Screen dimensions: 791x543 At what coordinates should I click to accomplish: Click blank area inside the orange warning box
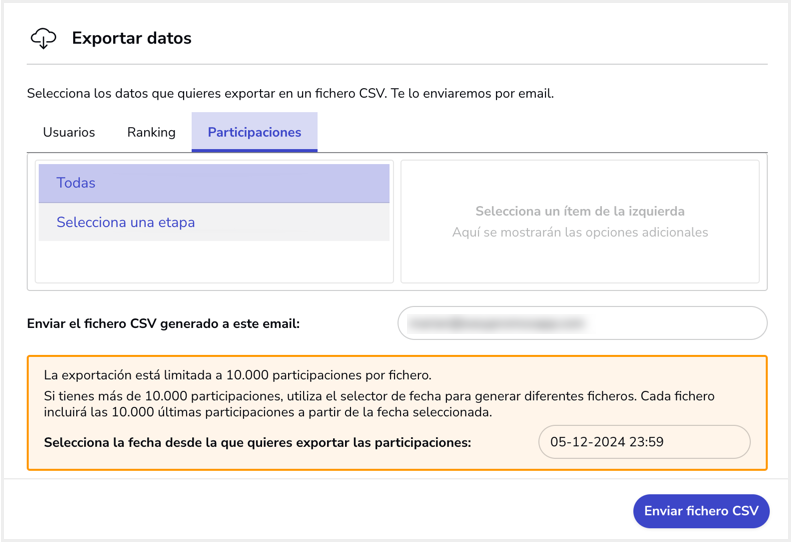coord(605,374)
